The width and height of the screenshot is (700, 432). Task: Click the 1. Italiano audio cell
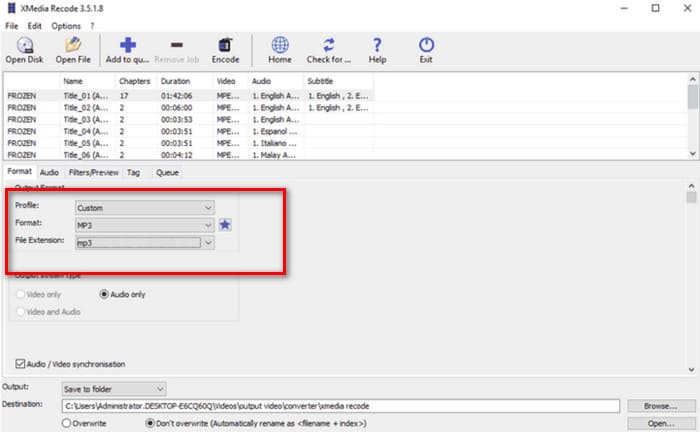point(274,143)
